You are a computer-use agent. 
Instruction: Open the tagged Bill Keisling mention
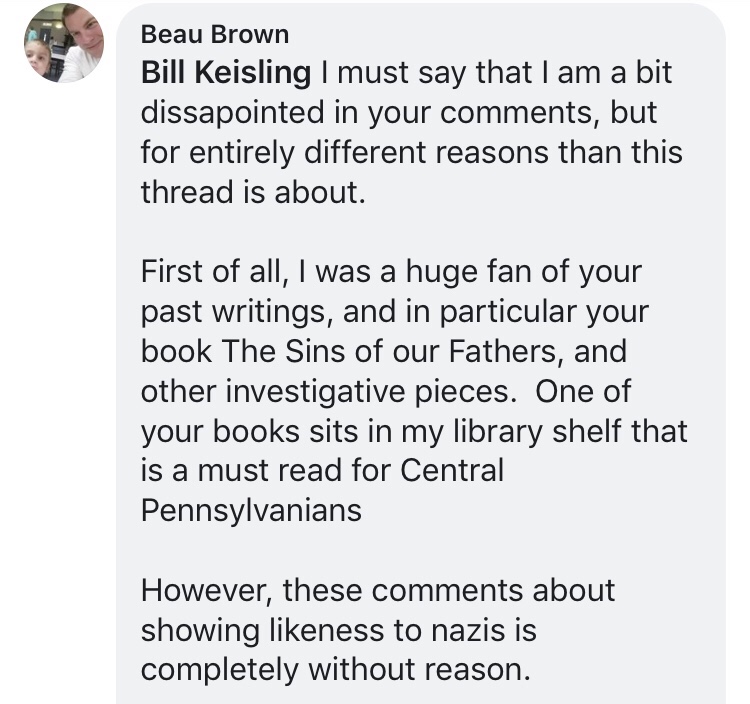pyautogui.click(x=226, y=73)
